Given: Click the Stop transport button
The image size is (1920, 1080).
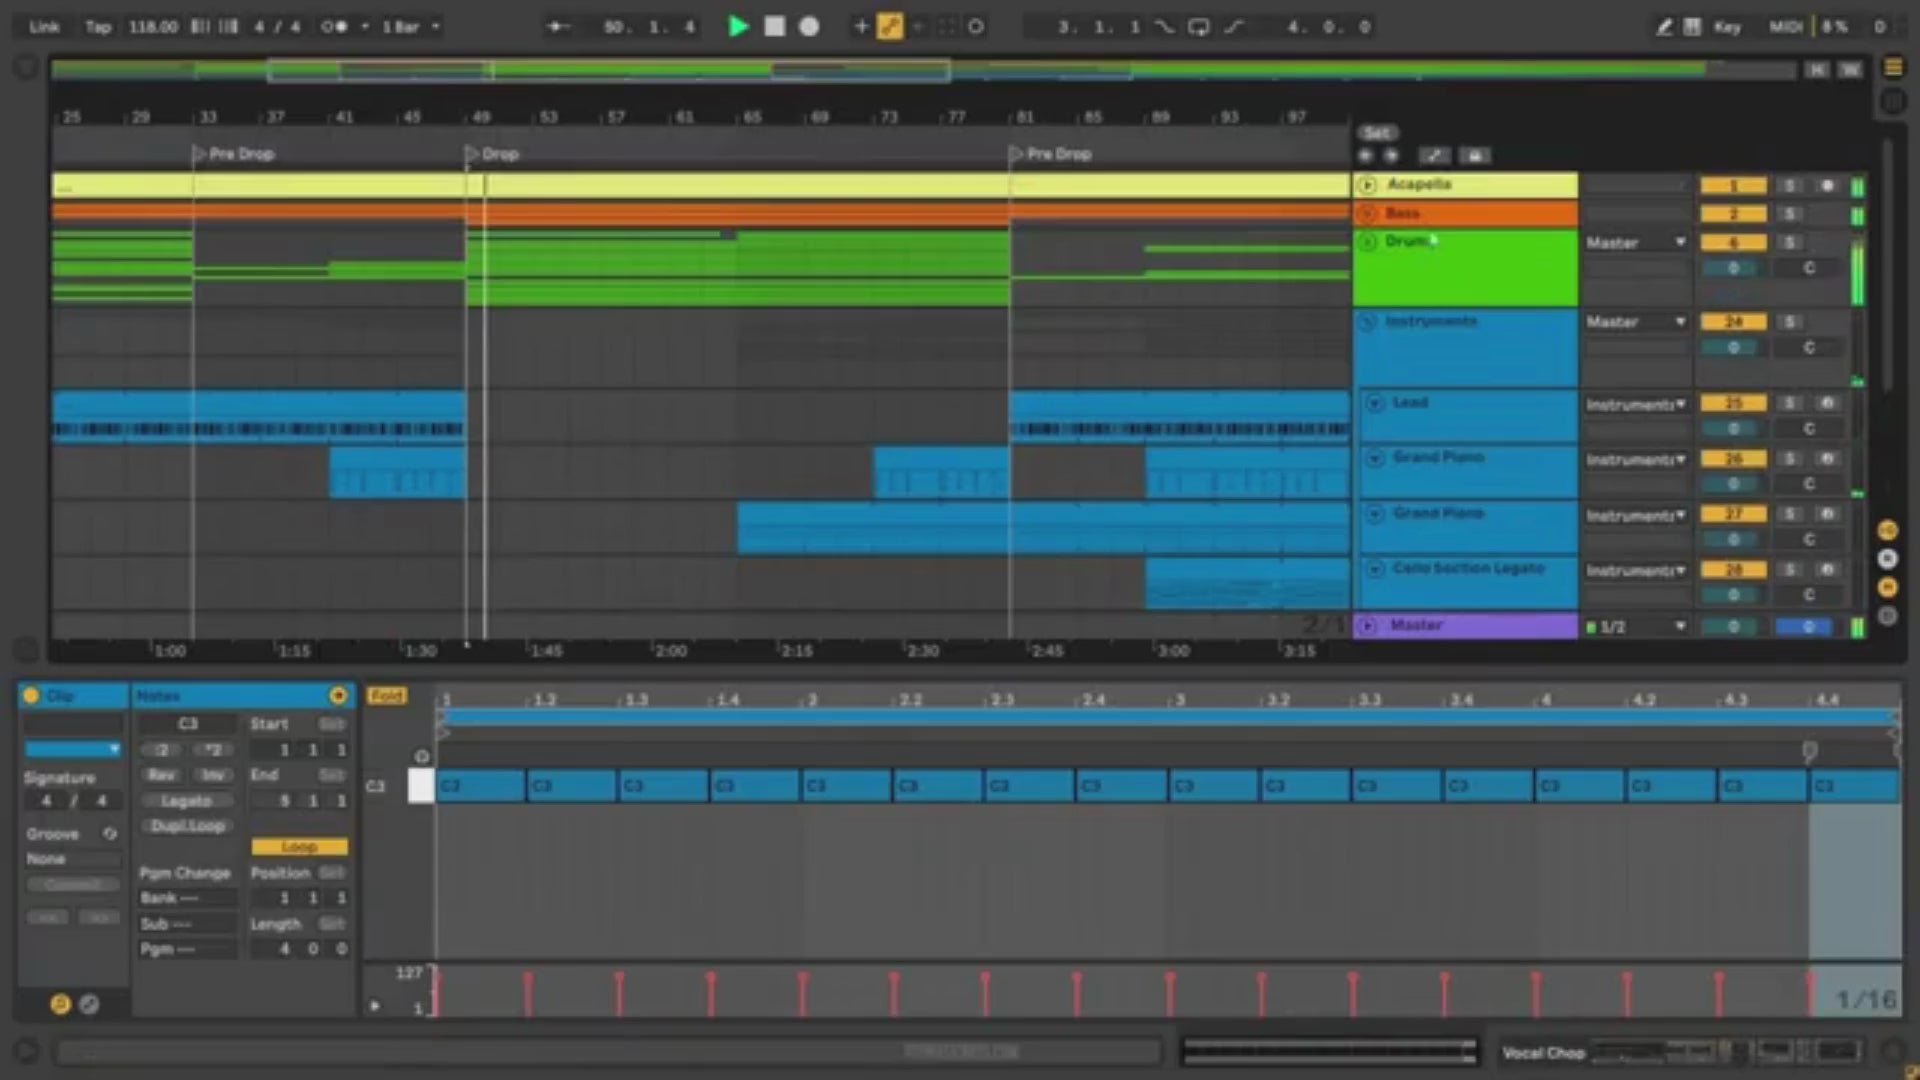Looking at the screenshot, I should (774, 27).
